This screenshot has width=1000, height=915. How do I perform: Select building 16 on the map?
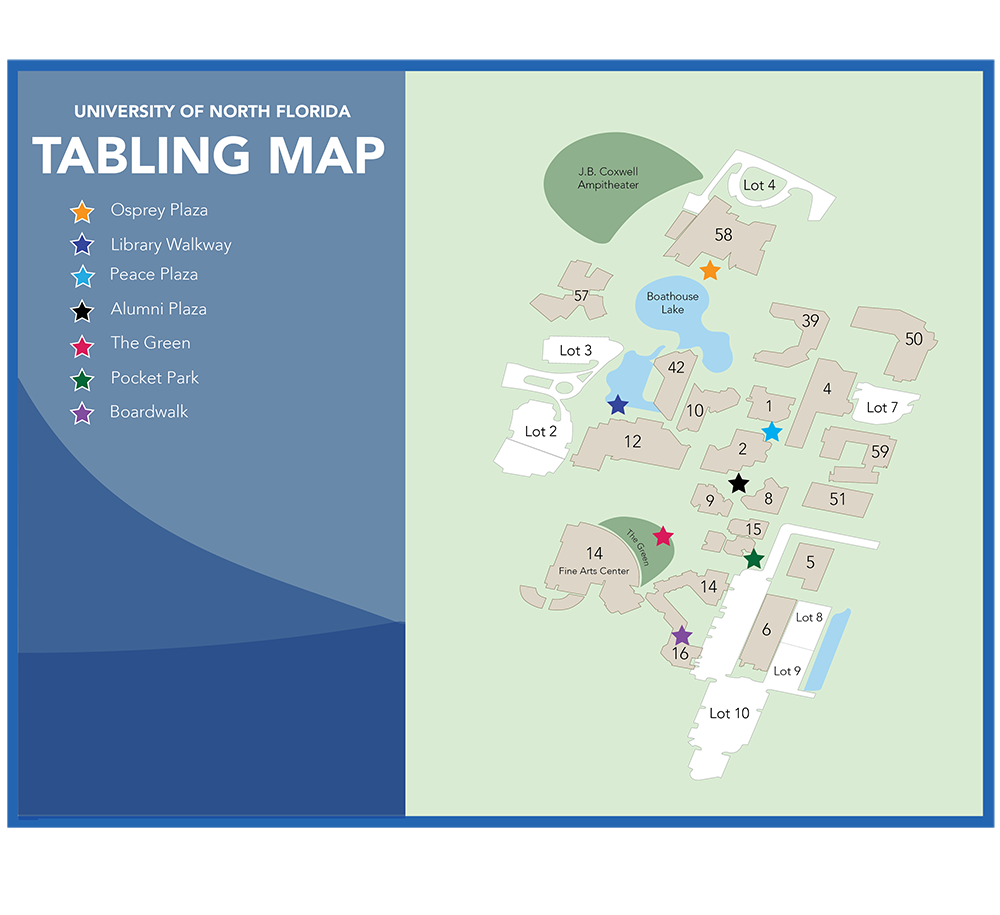click(x=680, y=654)
